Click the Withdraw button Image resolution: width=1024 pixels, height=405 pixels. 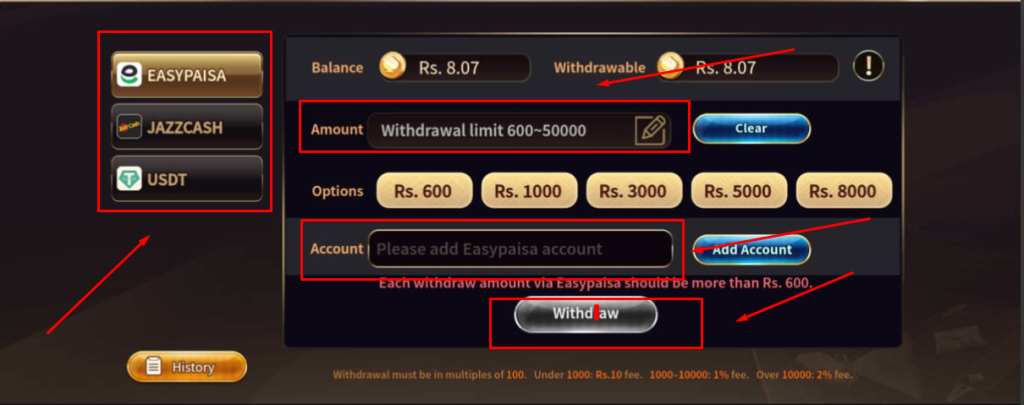click(x=586, y=314)
